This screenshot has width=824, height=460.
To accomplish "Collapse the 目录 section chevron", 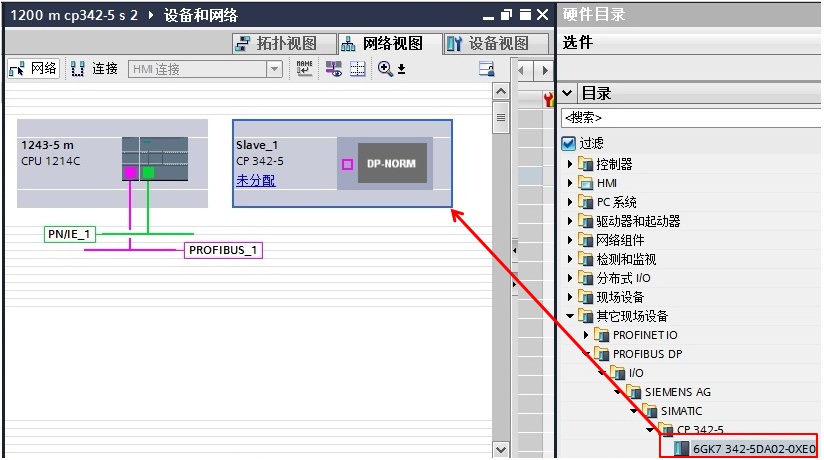I will [x=567, y=94].
